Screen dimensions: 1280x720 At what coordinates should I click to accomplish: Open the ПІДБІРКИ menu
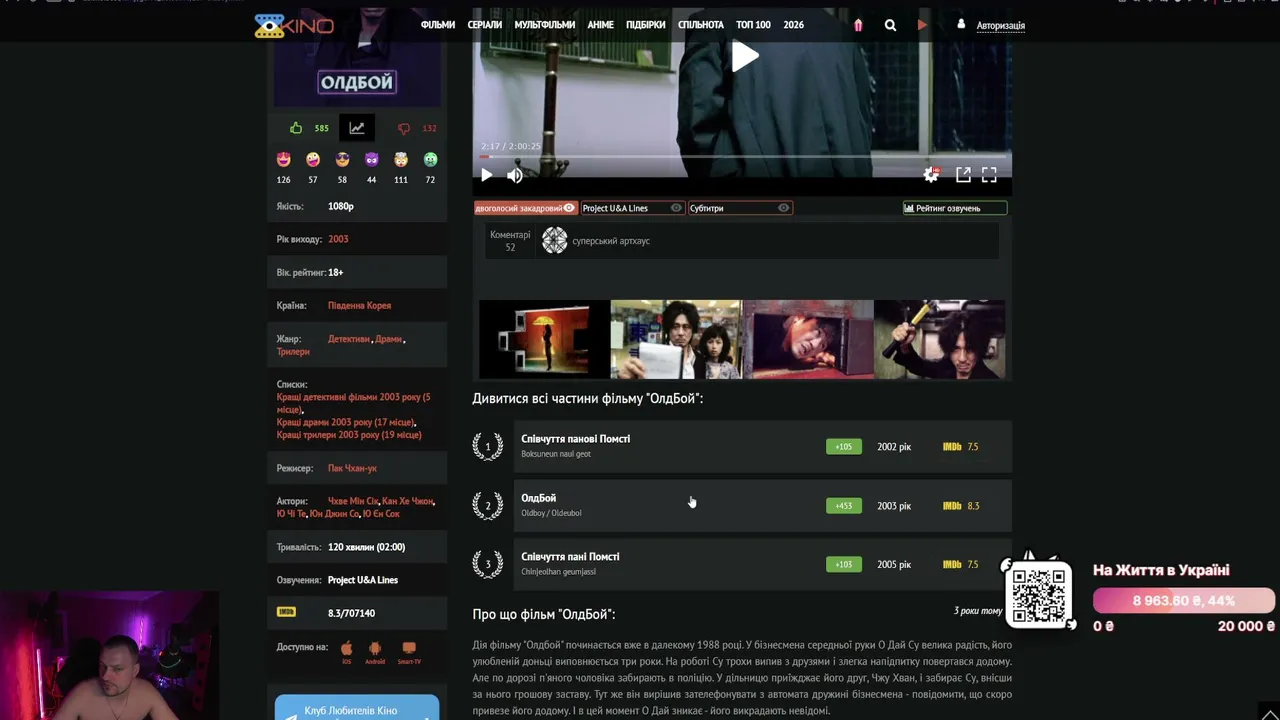coord(646,25)
